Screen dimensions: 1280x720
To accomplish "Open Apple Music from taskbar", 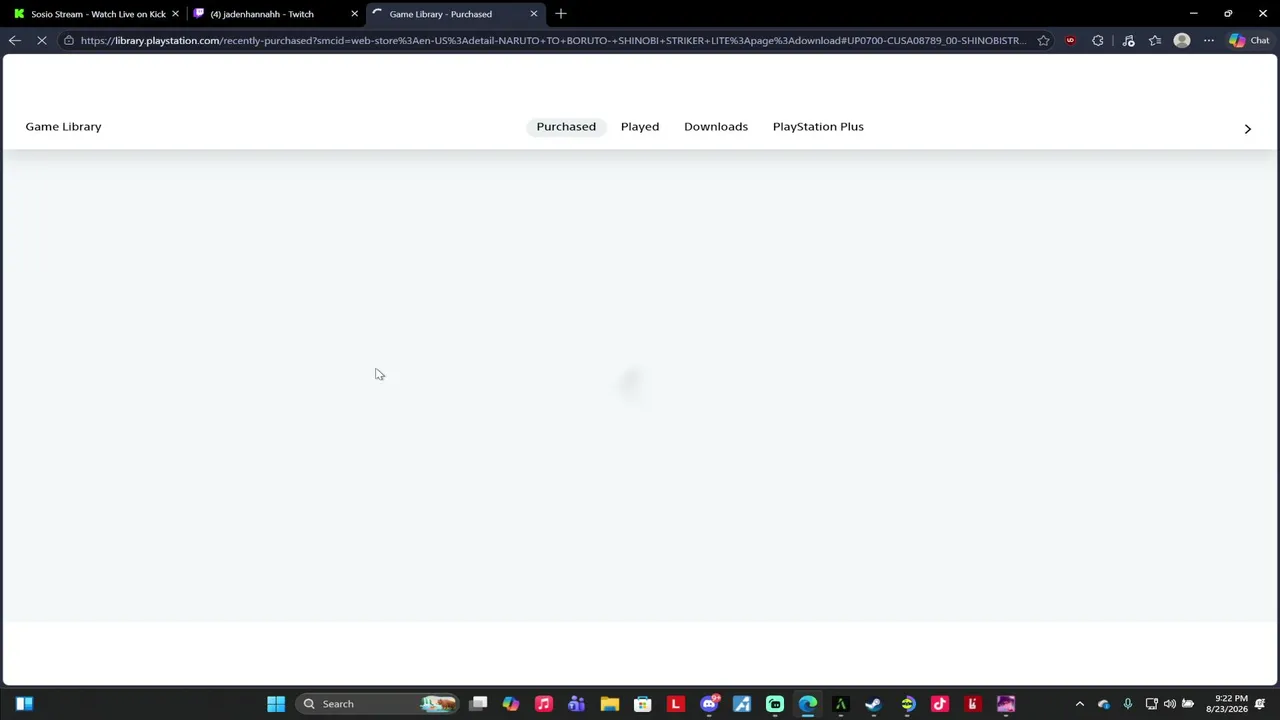I will coord(544,704).
